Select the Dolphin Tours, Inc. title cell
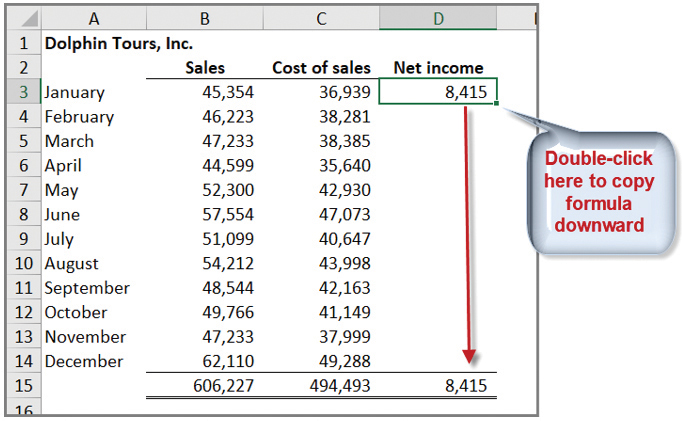 (119, 44)
